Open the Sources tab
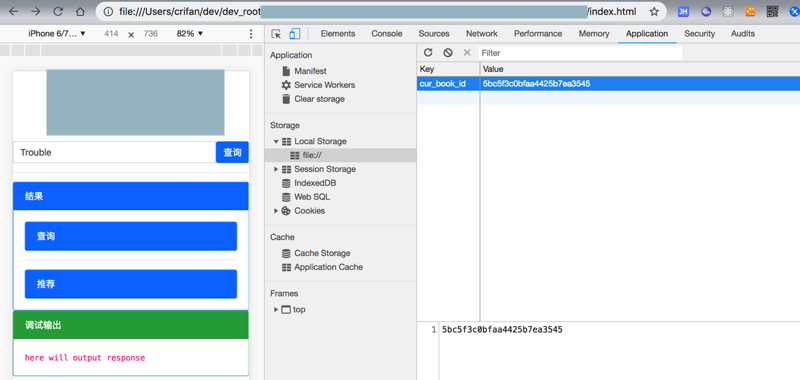This screenshot has width=800, height=380. pos(434,34)
